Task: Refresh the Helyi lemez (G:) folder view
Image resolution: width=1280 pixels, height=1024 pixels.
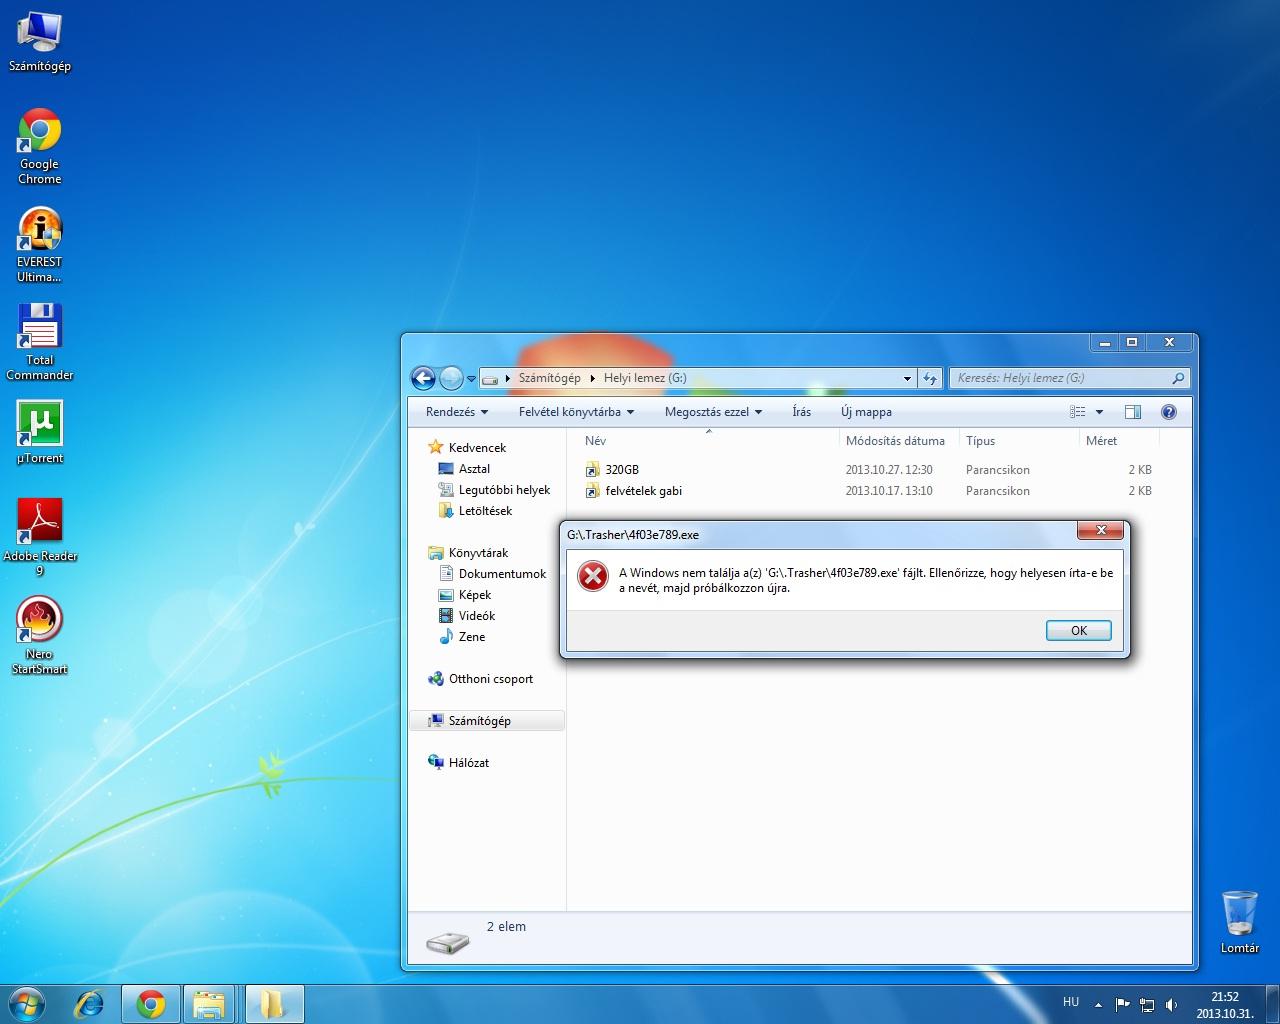Action: (x=931, y=378)
